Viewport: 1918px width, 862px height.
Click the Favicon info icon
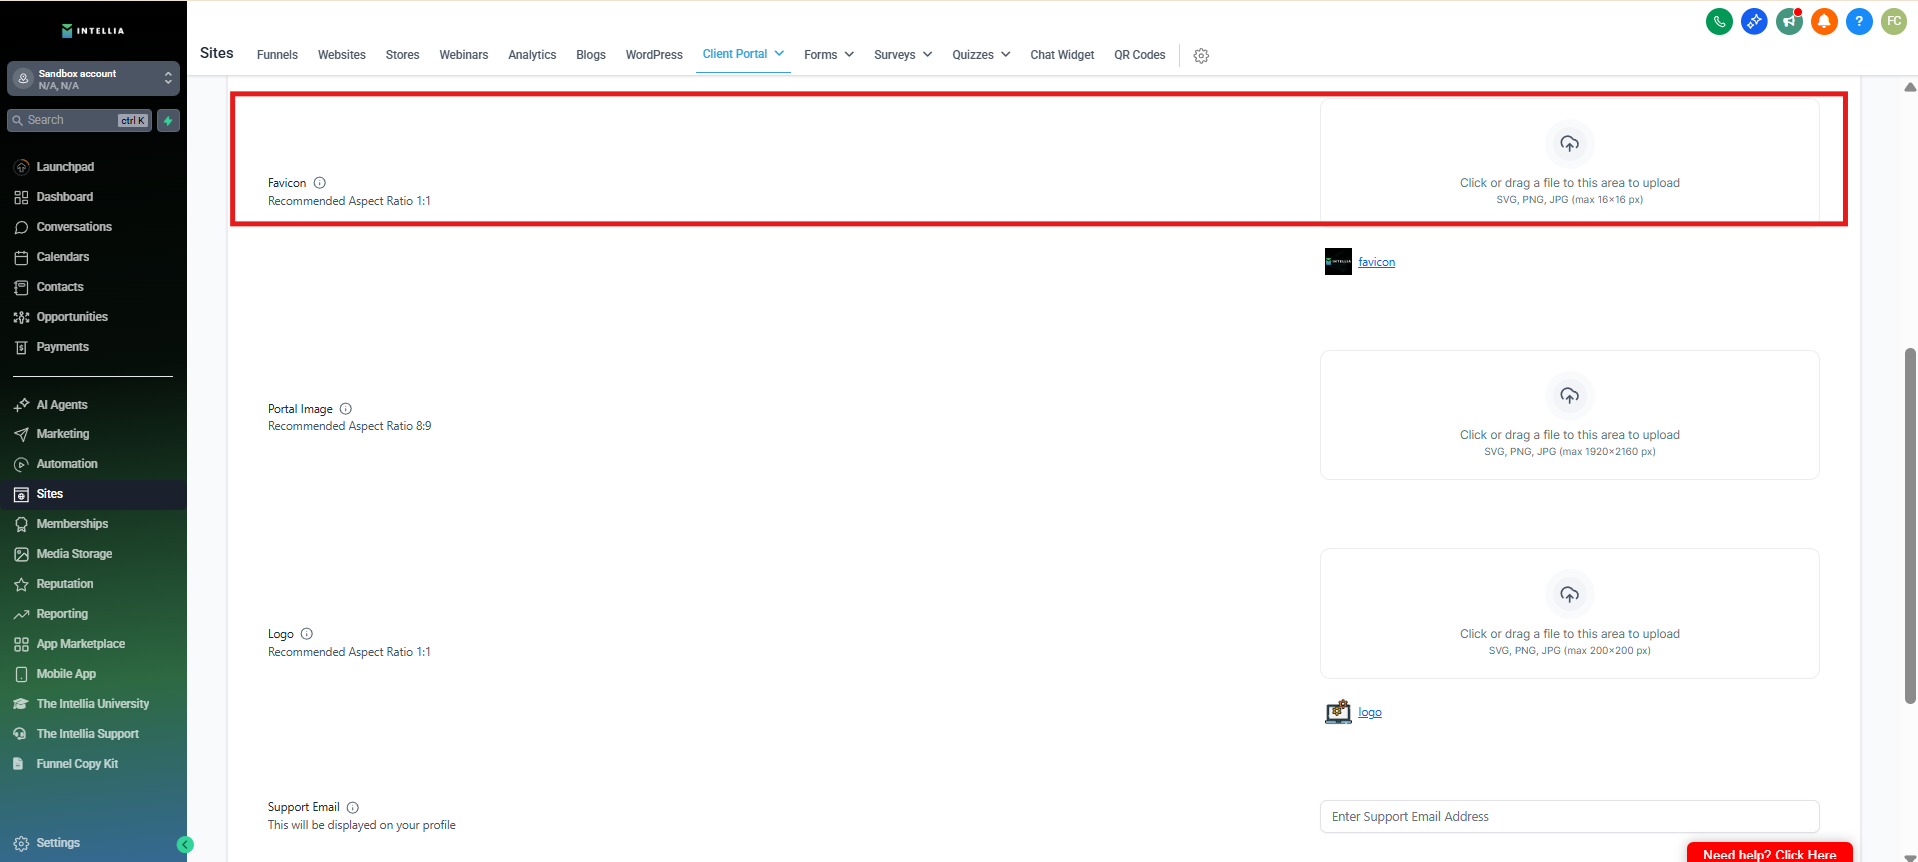pos(320,183)
